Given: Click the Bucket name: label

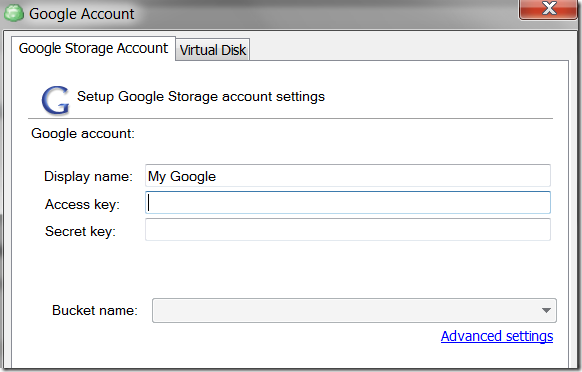Looking at the screenshot, I should [95, 310].
